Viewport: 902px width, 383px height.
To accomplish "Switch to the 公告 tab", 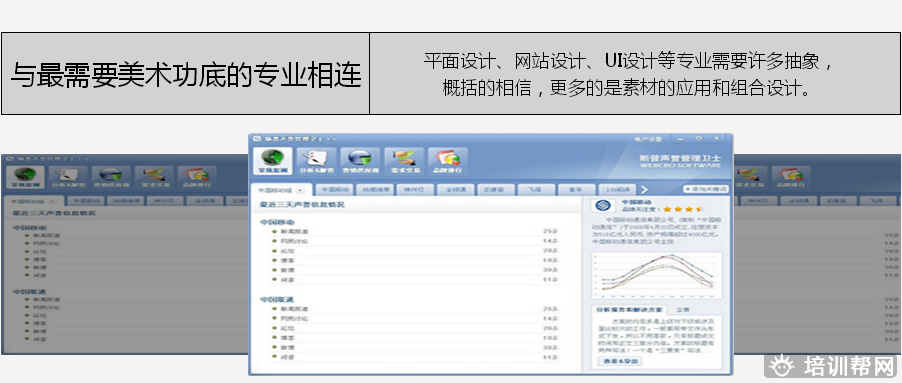I will coord(682,309).
